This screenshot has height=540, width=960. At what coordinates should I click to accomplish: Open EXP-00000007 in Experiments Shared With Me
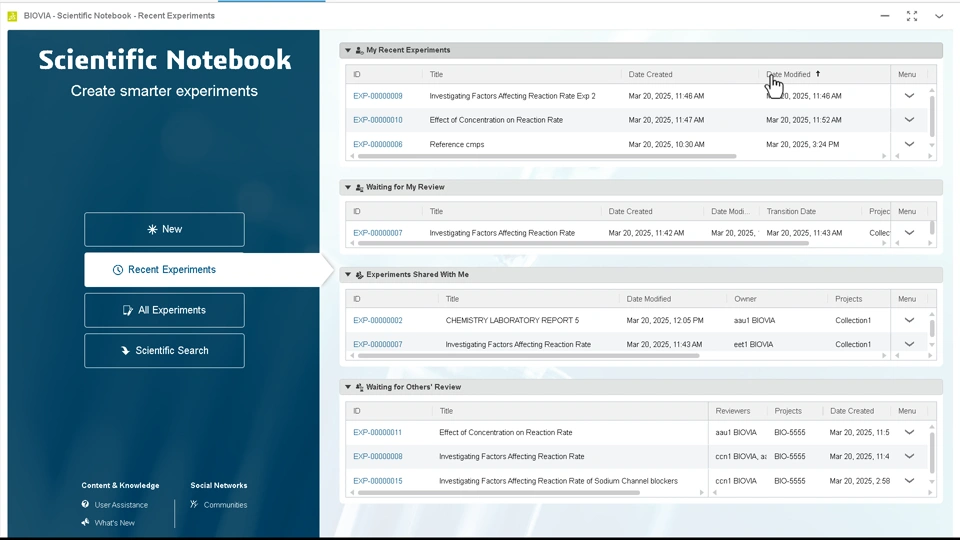coord(378,344)
